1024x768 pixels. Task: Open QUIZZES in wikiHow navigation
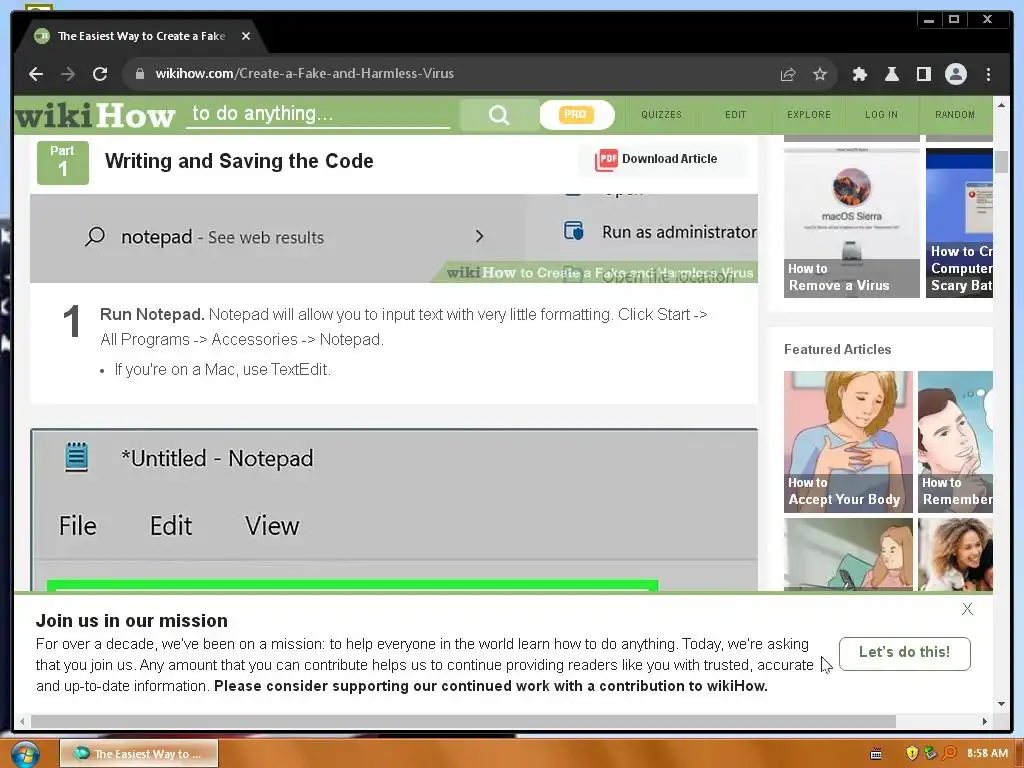(x=661, y=115)
